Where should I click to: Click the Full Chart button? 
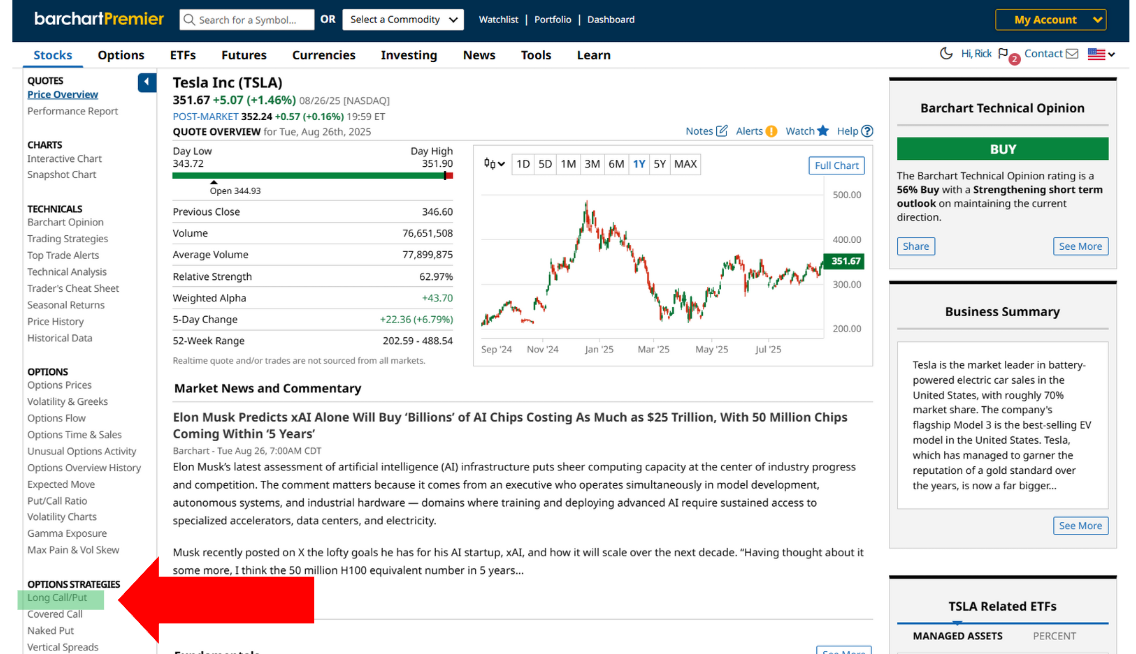point(836,165)
